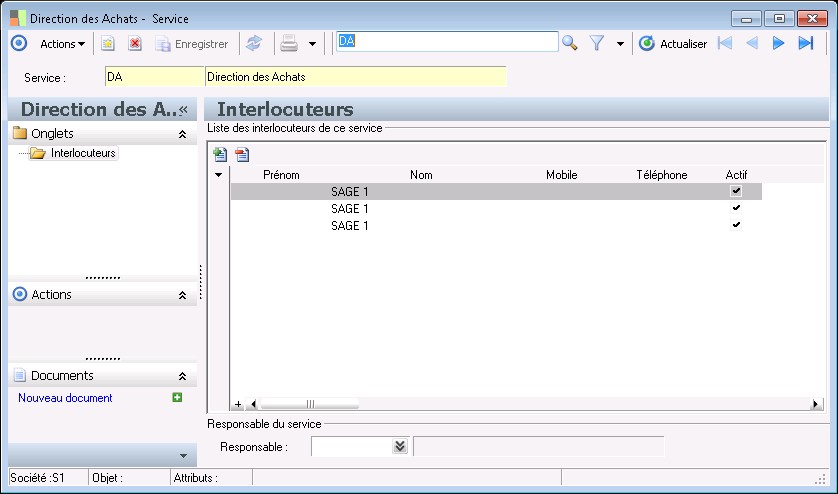The height and width of the screenshot is (494, 838).
Task: Click the refresh arrows icon in the toolbar
Action: (254, 44)
